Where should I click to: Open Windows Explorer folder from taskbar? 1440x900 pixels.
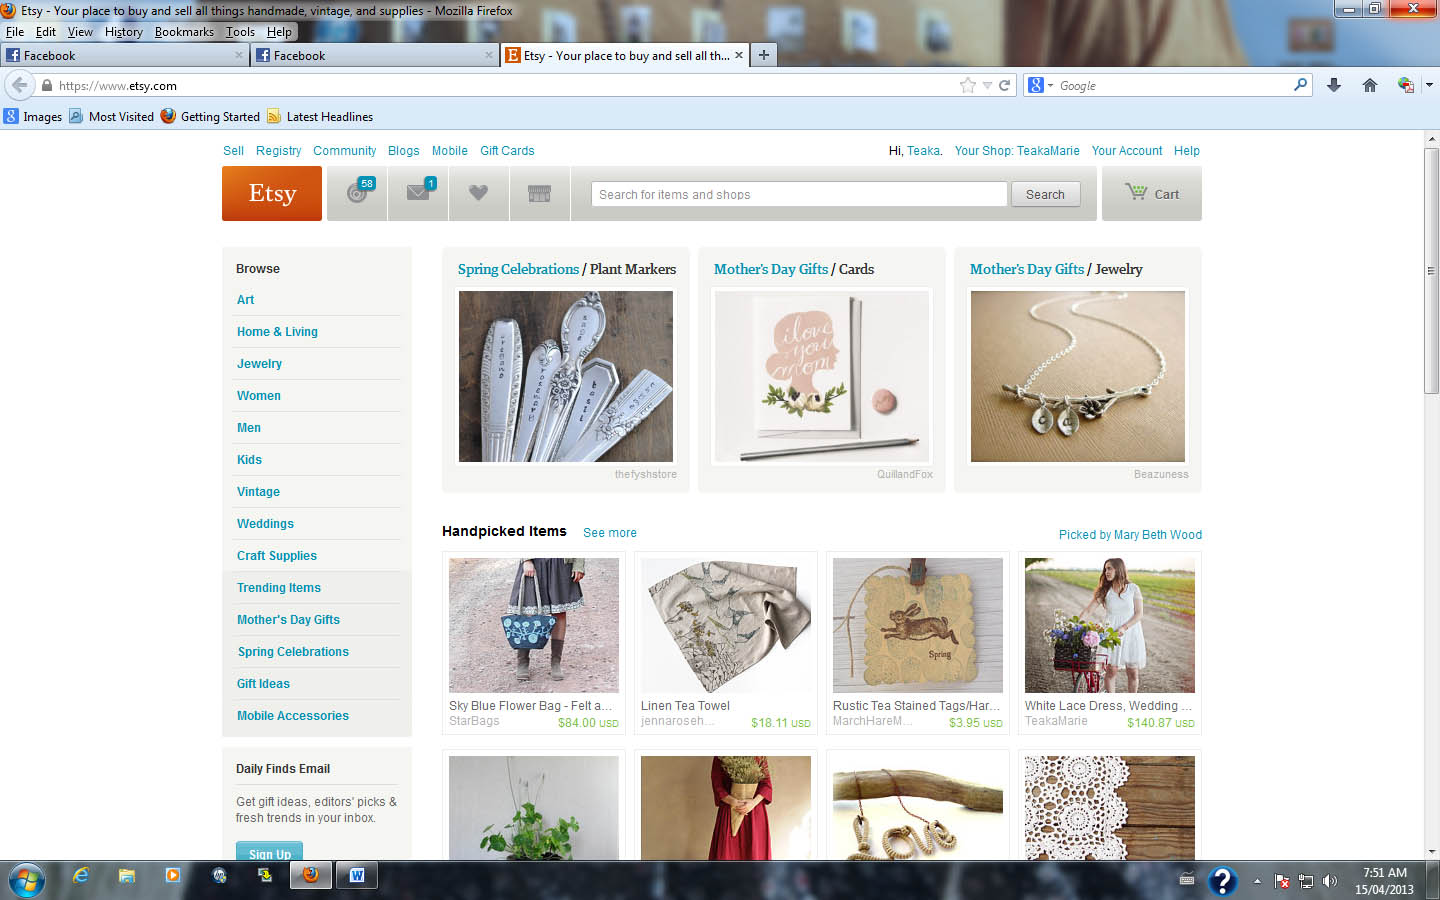tap(127, 876)
